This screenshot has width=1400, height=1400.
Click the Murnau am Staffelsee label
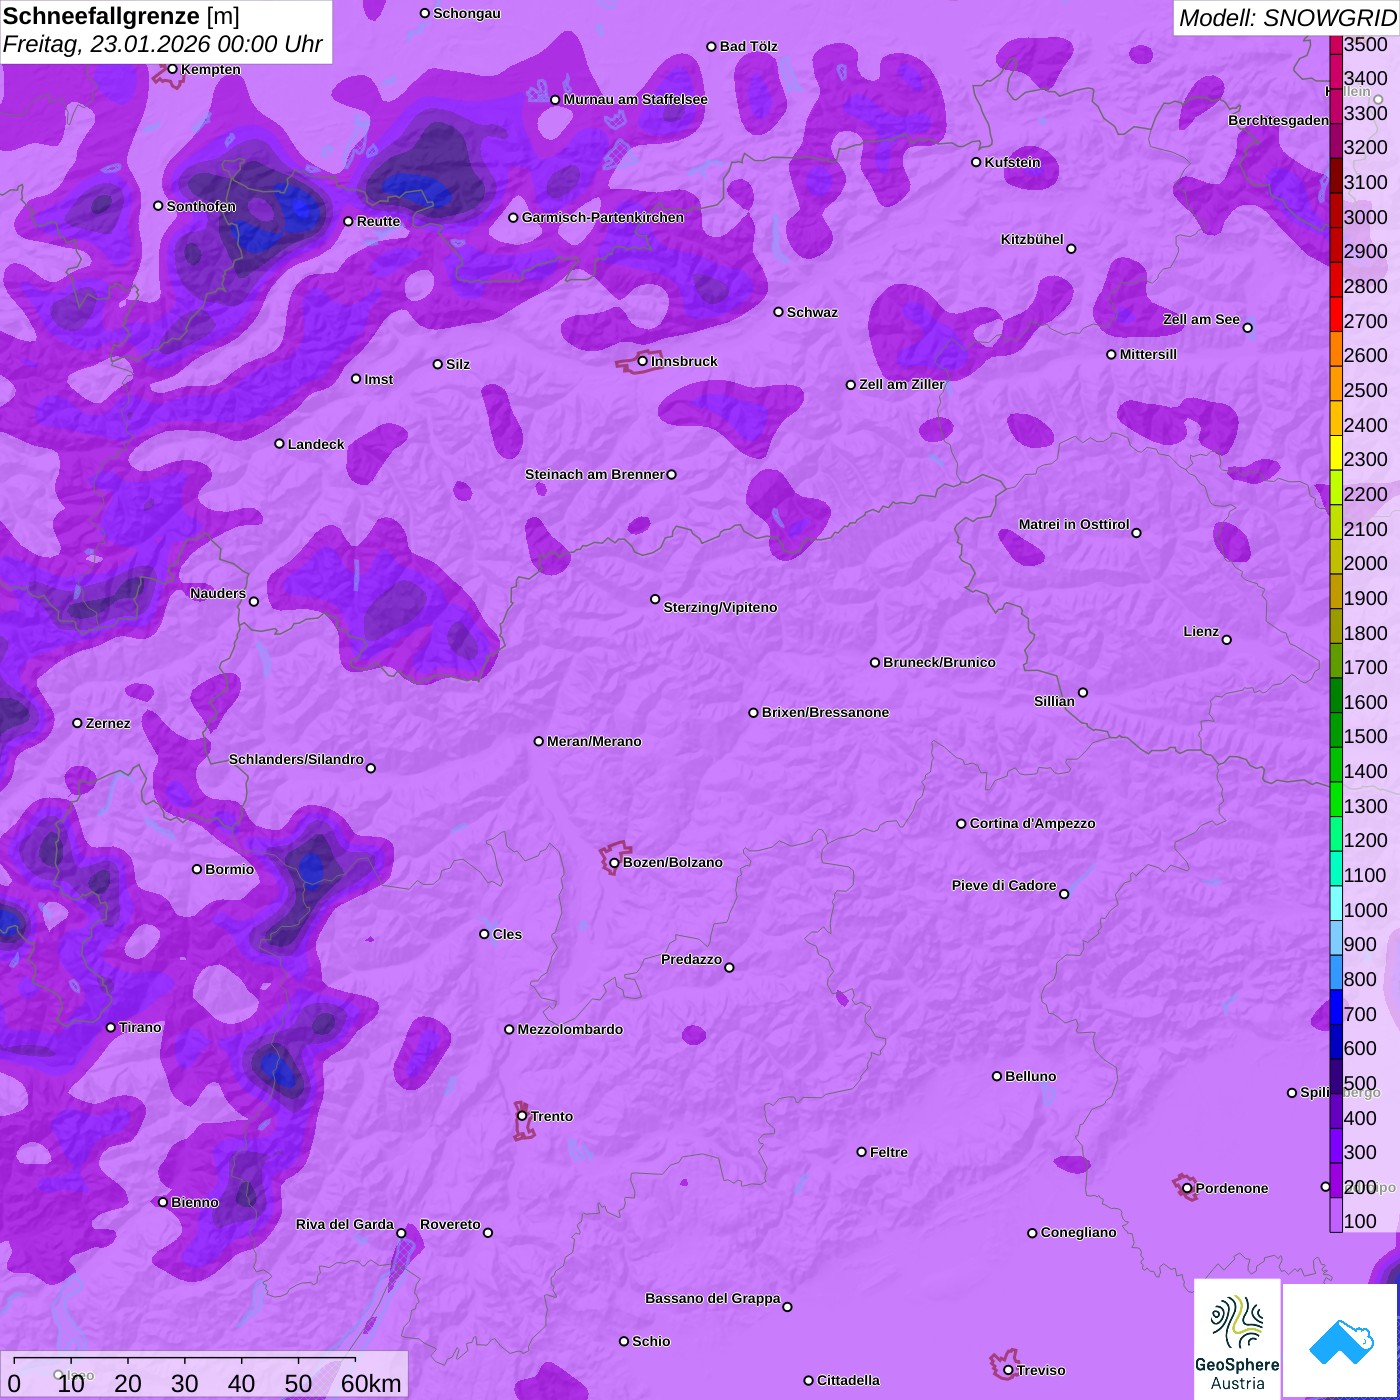coord(635,99)
